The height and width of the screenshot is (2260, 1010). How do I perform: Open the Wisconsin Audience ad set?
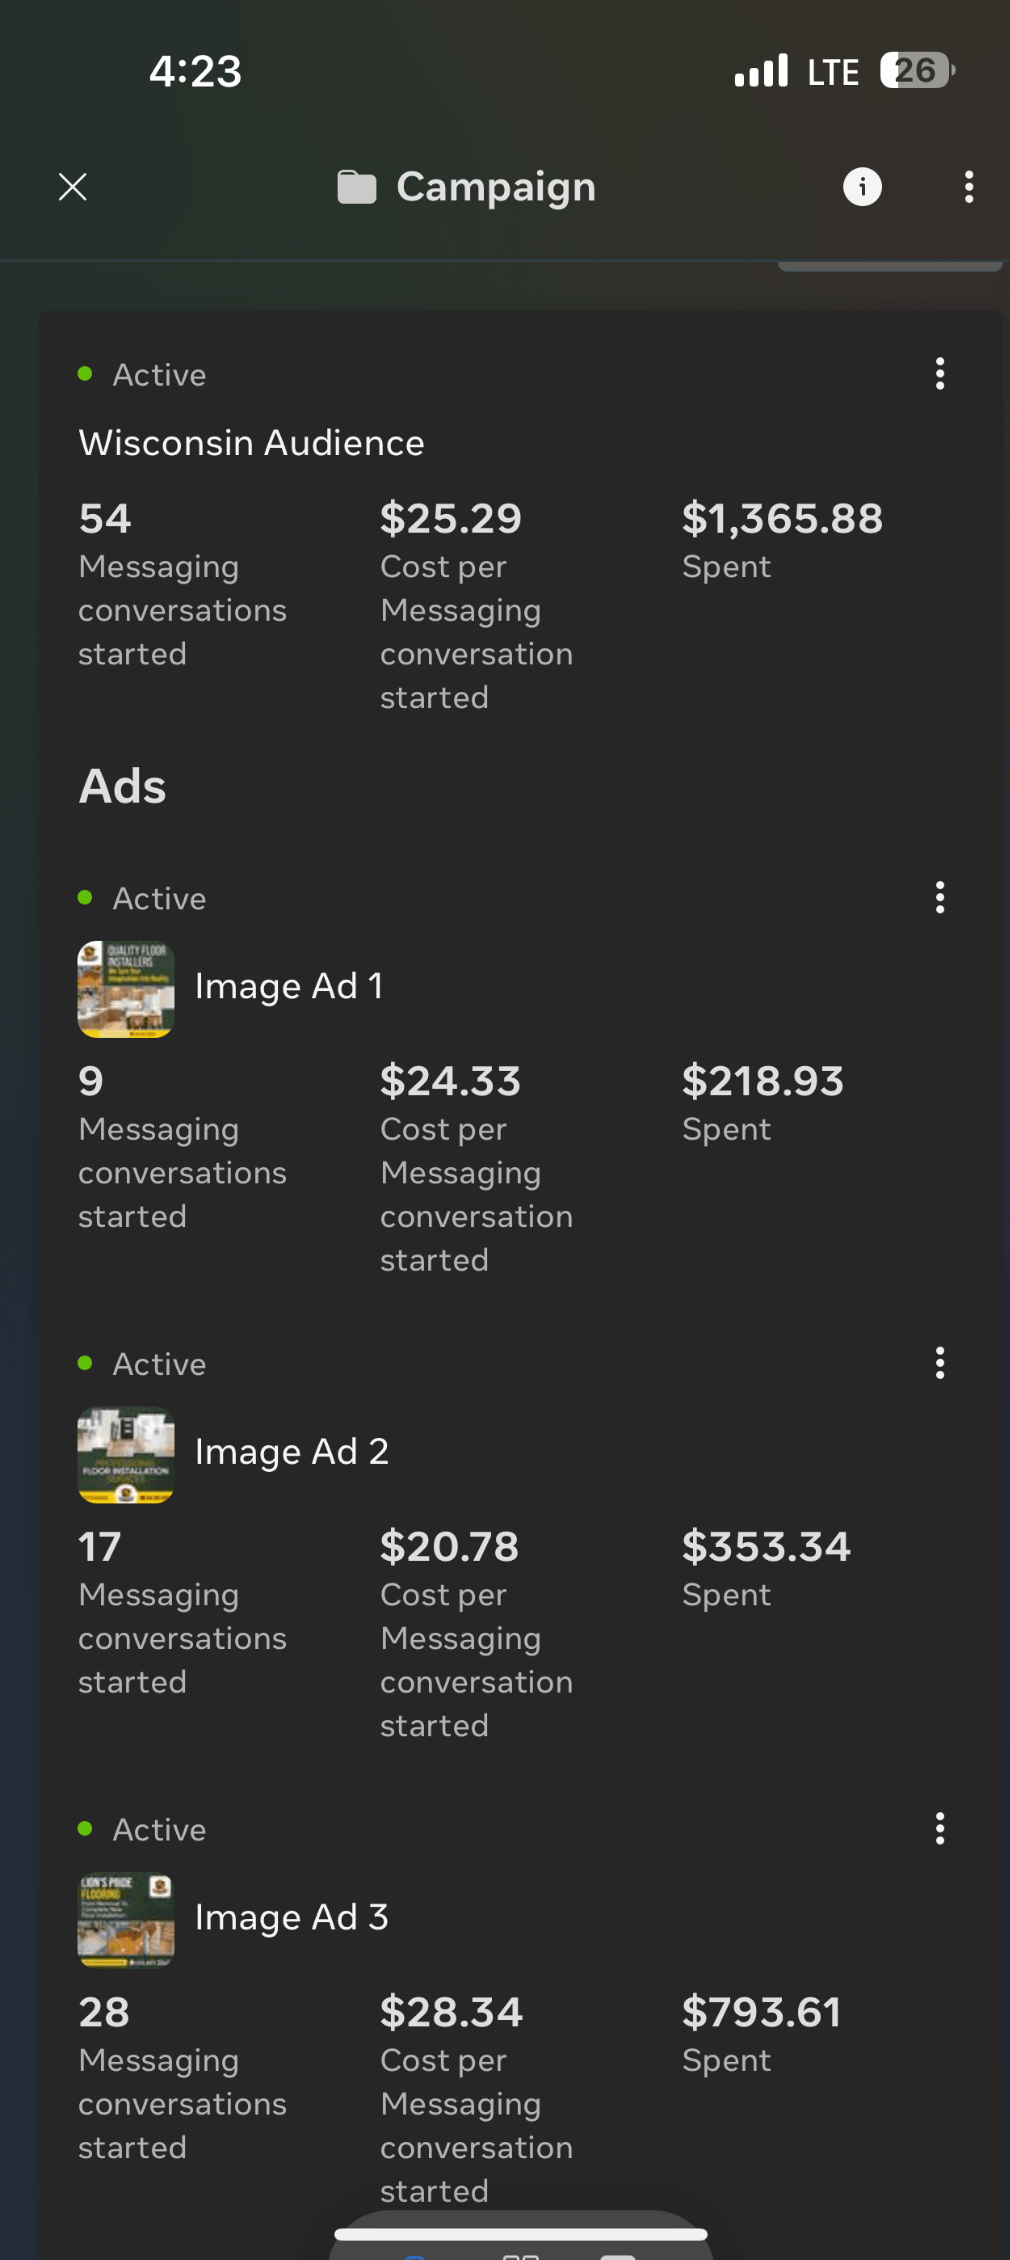click(252, 443)
